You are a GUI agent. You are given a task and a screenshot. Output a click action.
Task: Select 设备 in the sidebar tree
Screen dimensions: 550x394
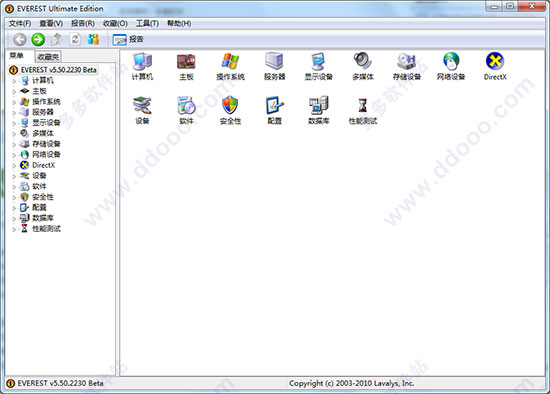tap(39, 175)
